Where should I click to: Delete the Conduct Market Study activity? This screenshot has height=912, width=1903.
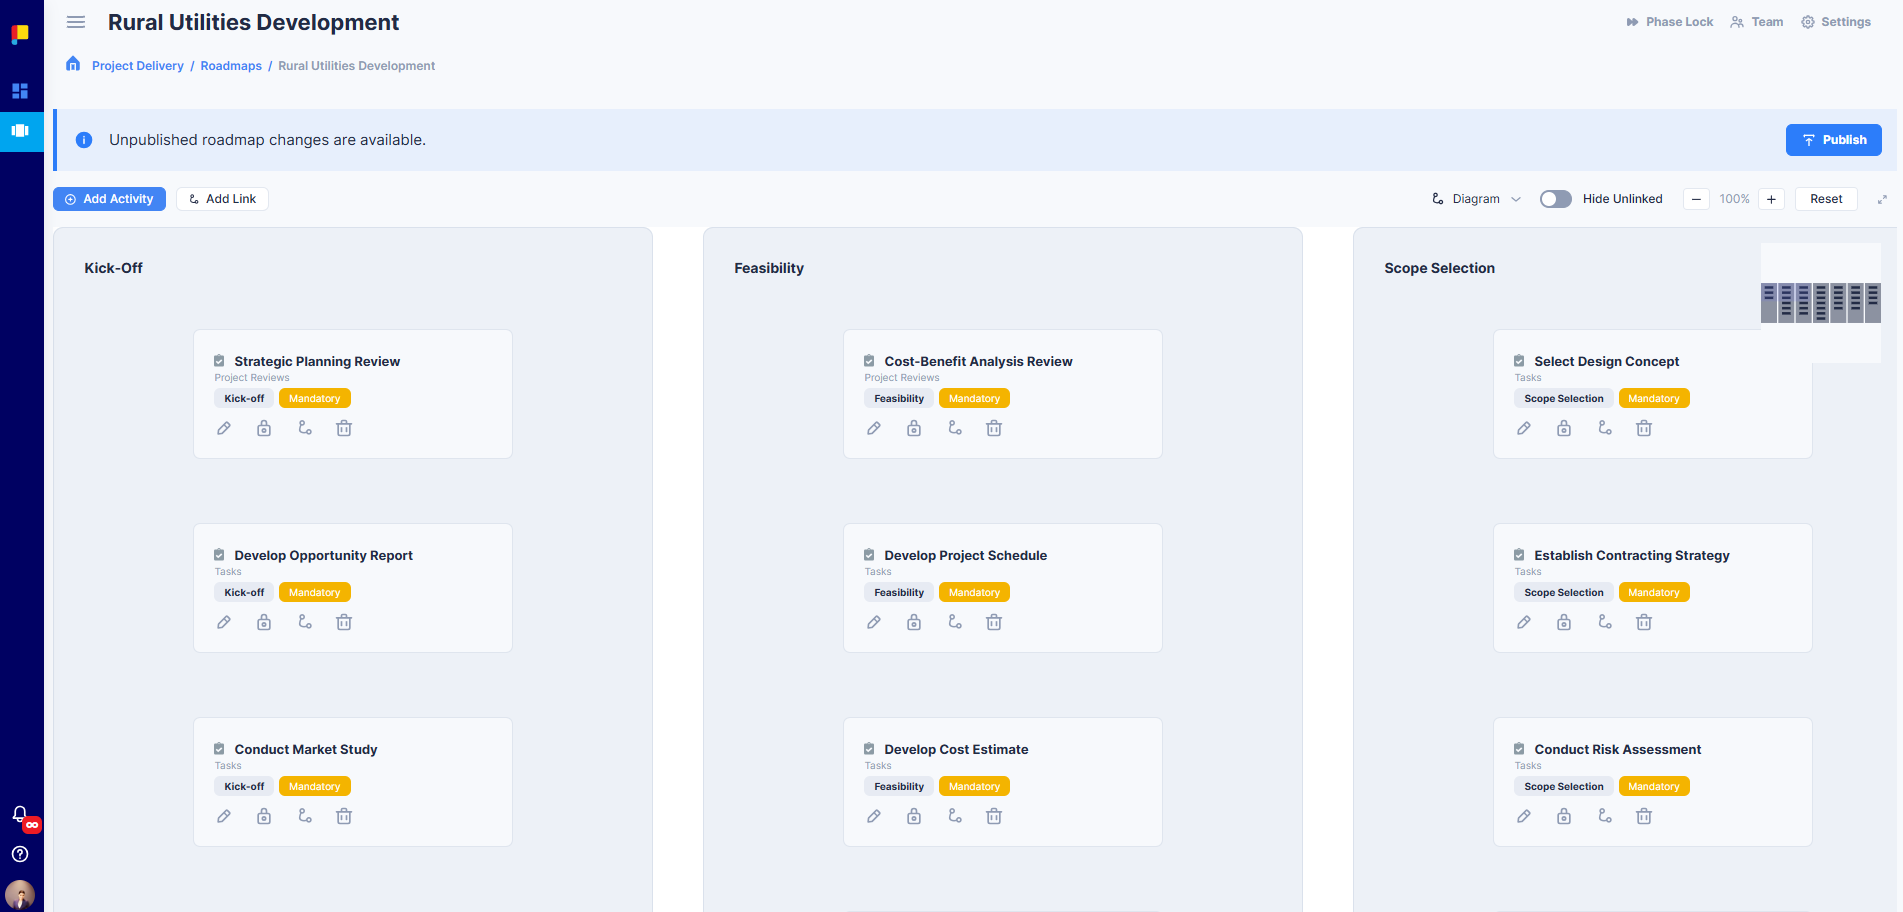[x=343, y=815]
